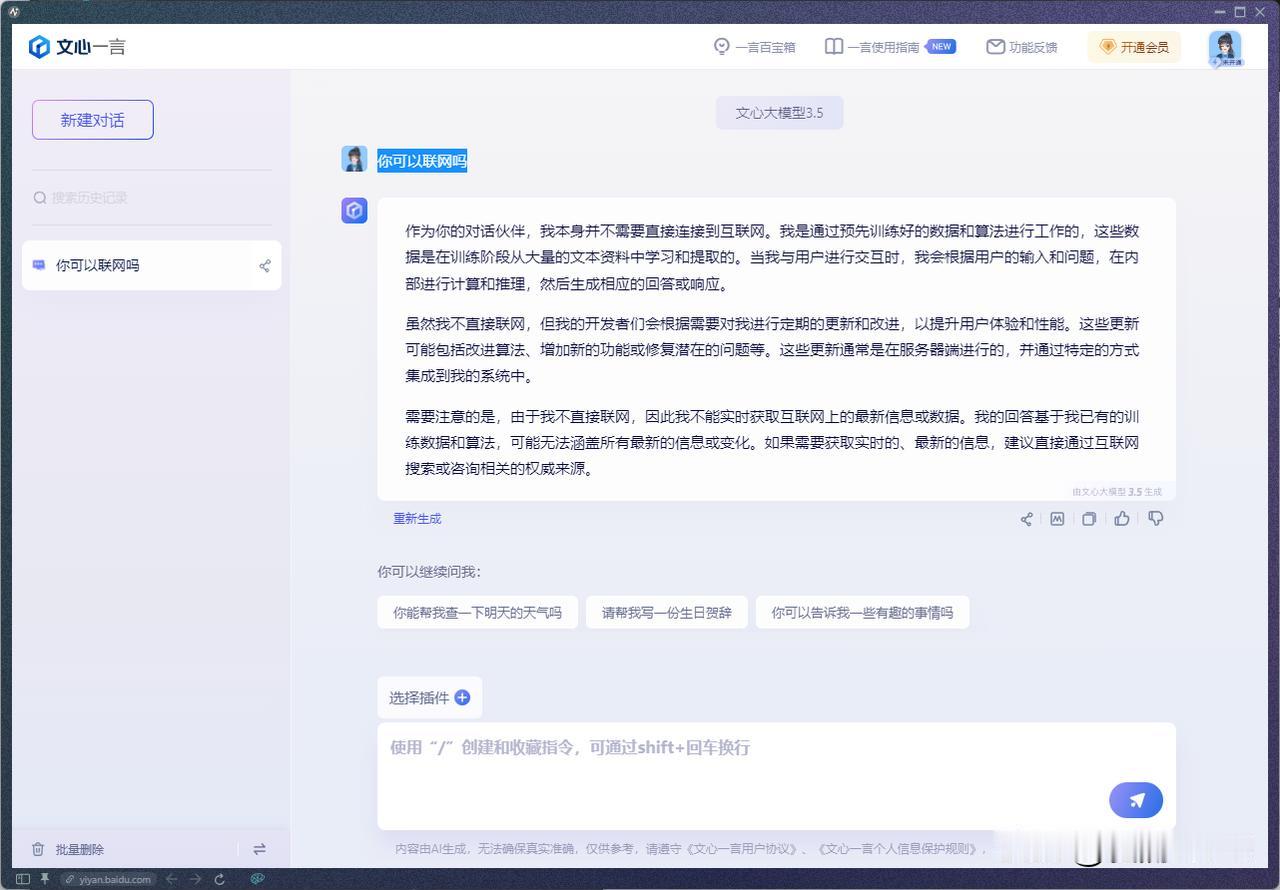Screen dimensions: 1280x890
Task: Click the NEW badge in the header
Action: [x=941, y=46]
